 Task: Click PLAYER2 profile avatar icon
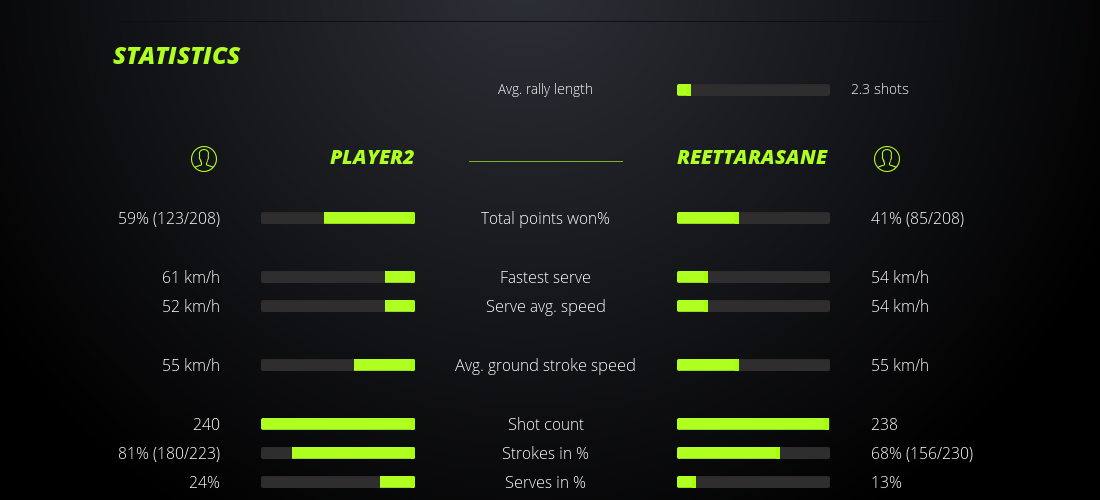point(203,158)
